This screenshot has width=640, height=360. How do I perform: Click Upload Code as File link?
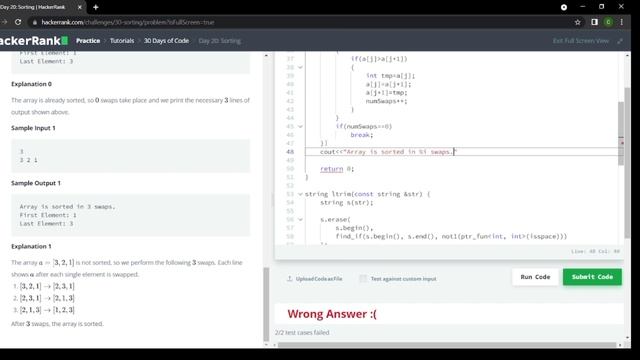coord(319,279)
